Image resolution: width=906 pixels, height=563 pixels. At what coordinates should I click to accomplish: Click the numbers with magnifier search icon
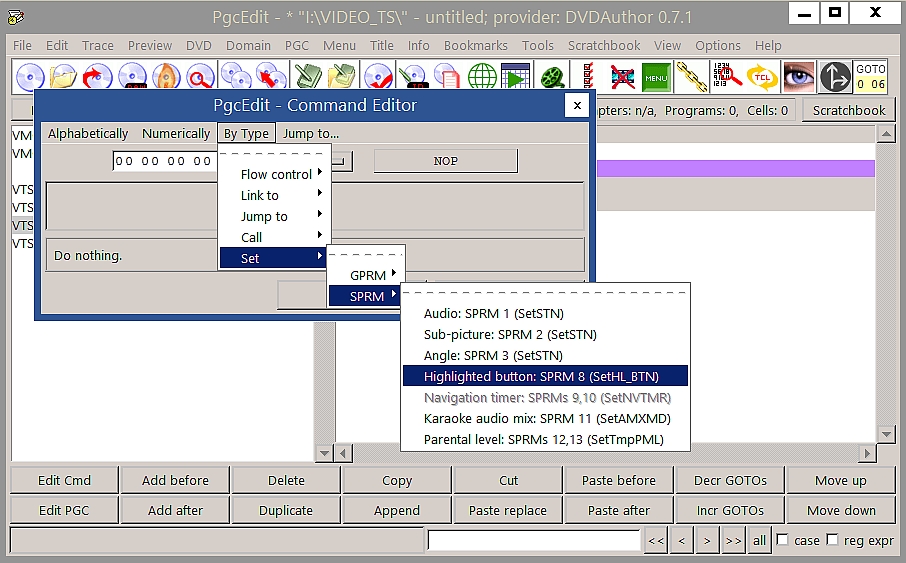pyautogui.click(x=727, y=77)
